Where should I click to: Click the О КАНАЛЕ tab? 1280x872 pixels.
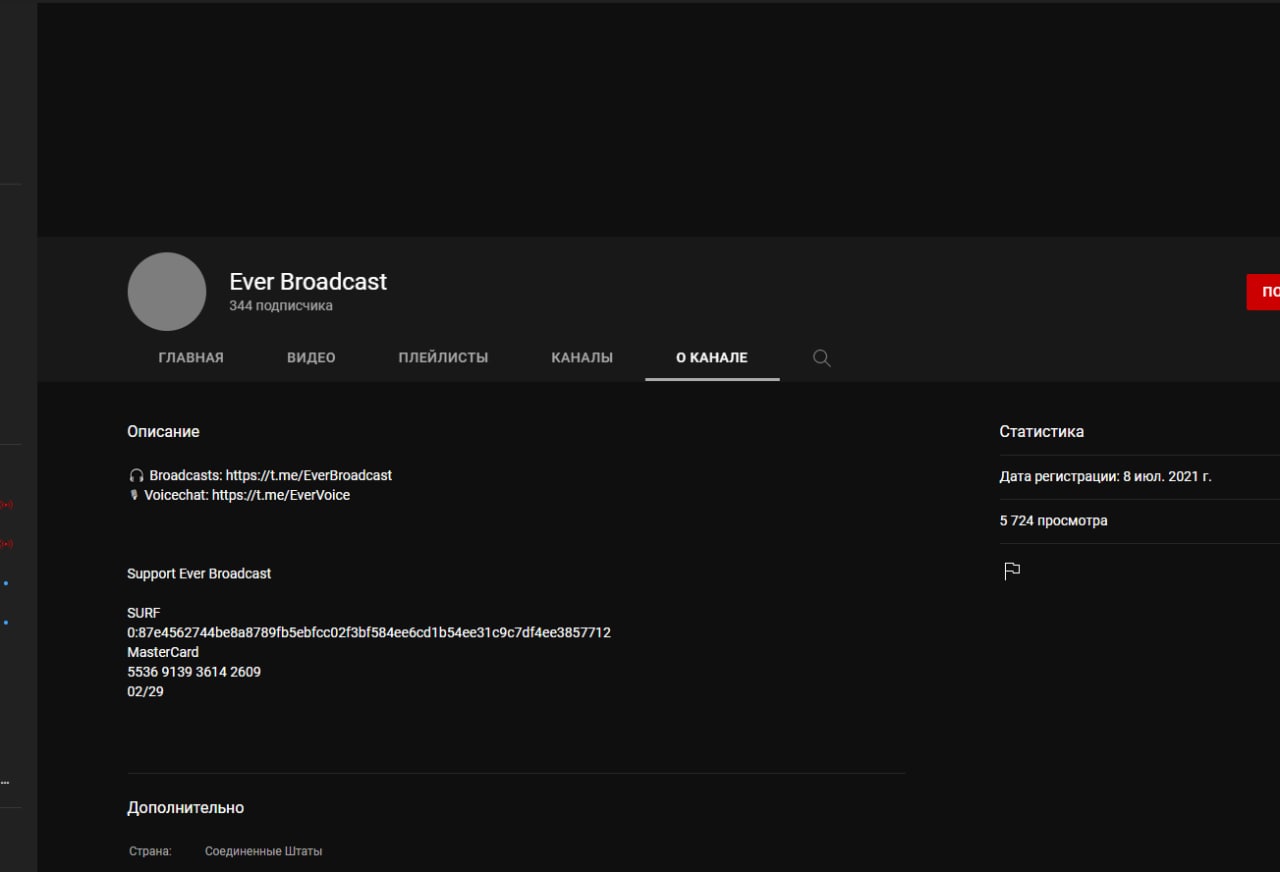coord(711,358)
